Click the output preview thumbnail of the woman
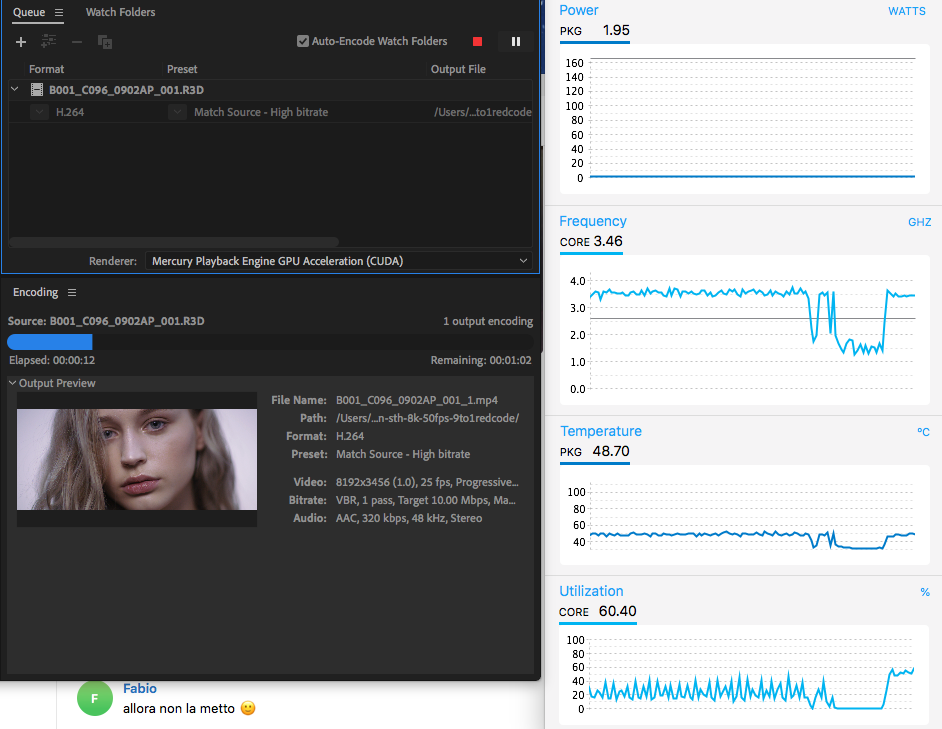 pos(137,459)
